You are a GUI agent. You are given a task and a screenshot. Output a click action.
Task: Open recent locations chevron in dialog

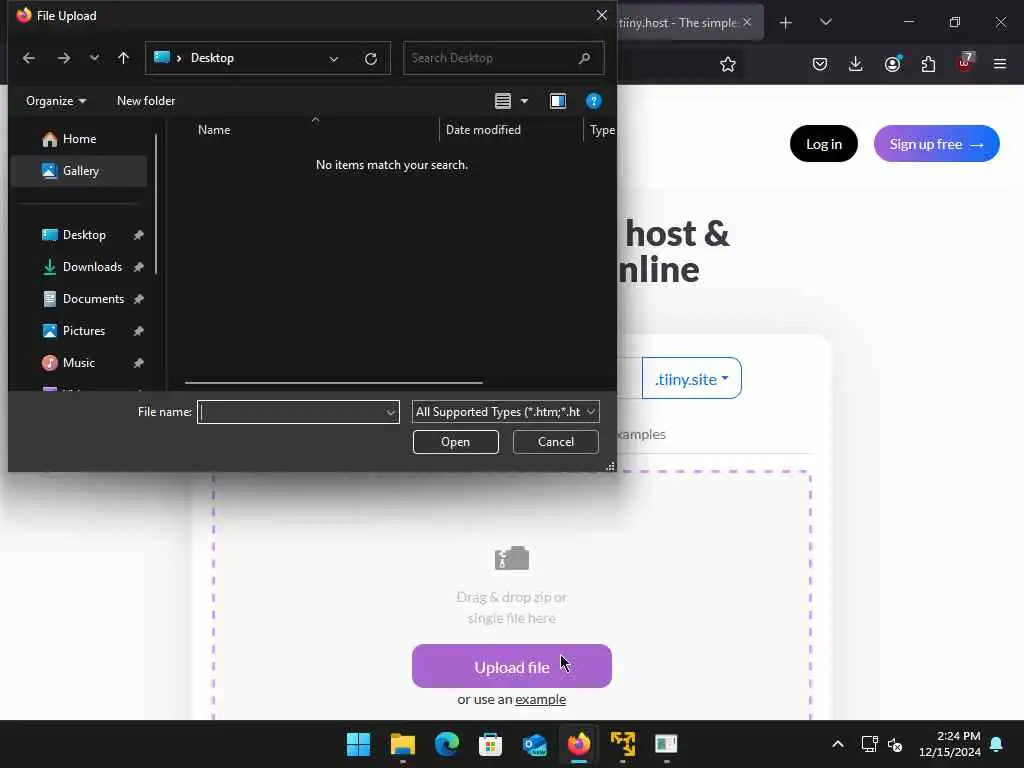pos(95,58)
